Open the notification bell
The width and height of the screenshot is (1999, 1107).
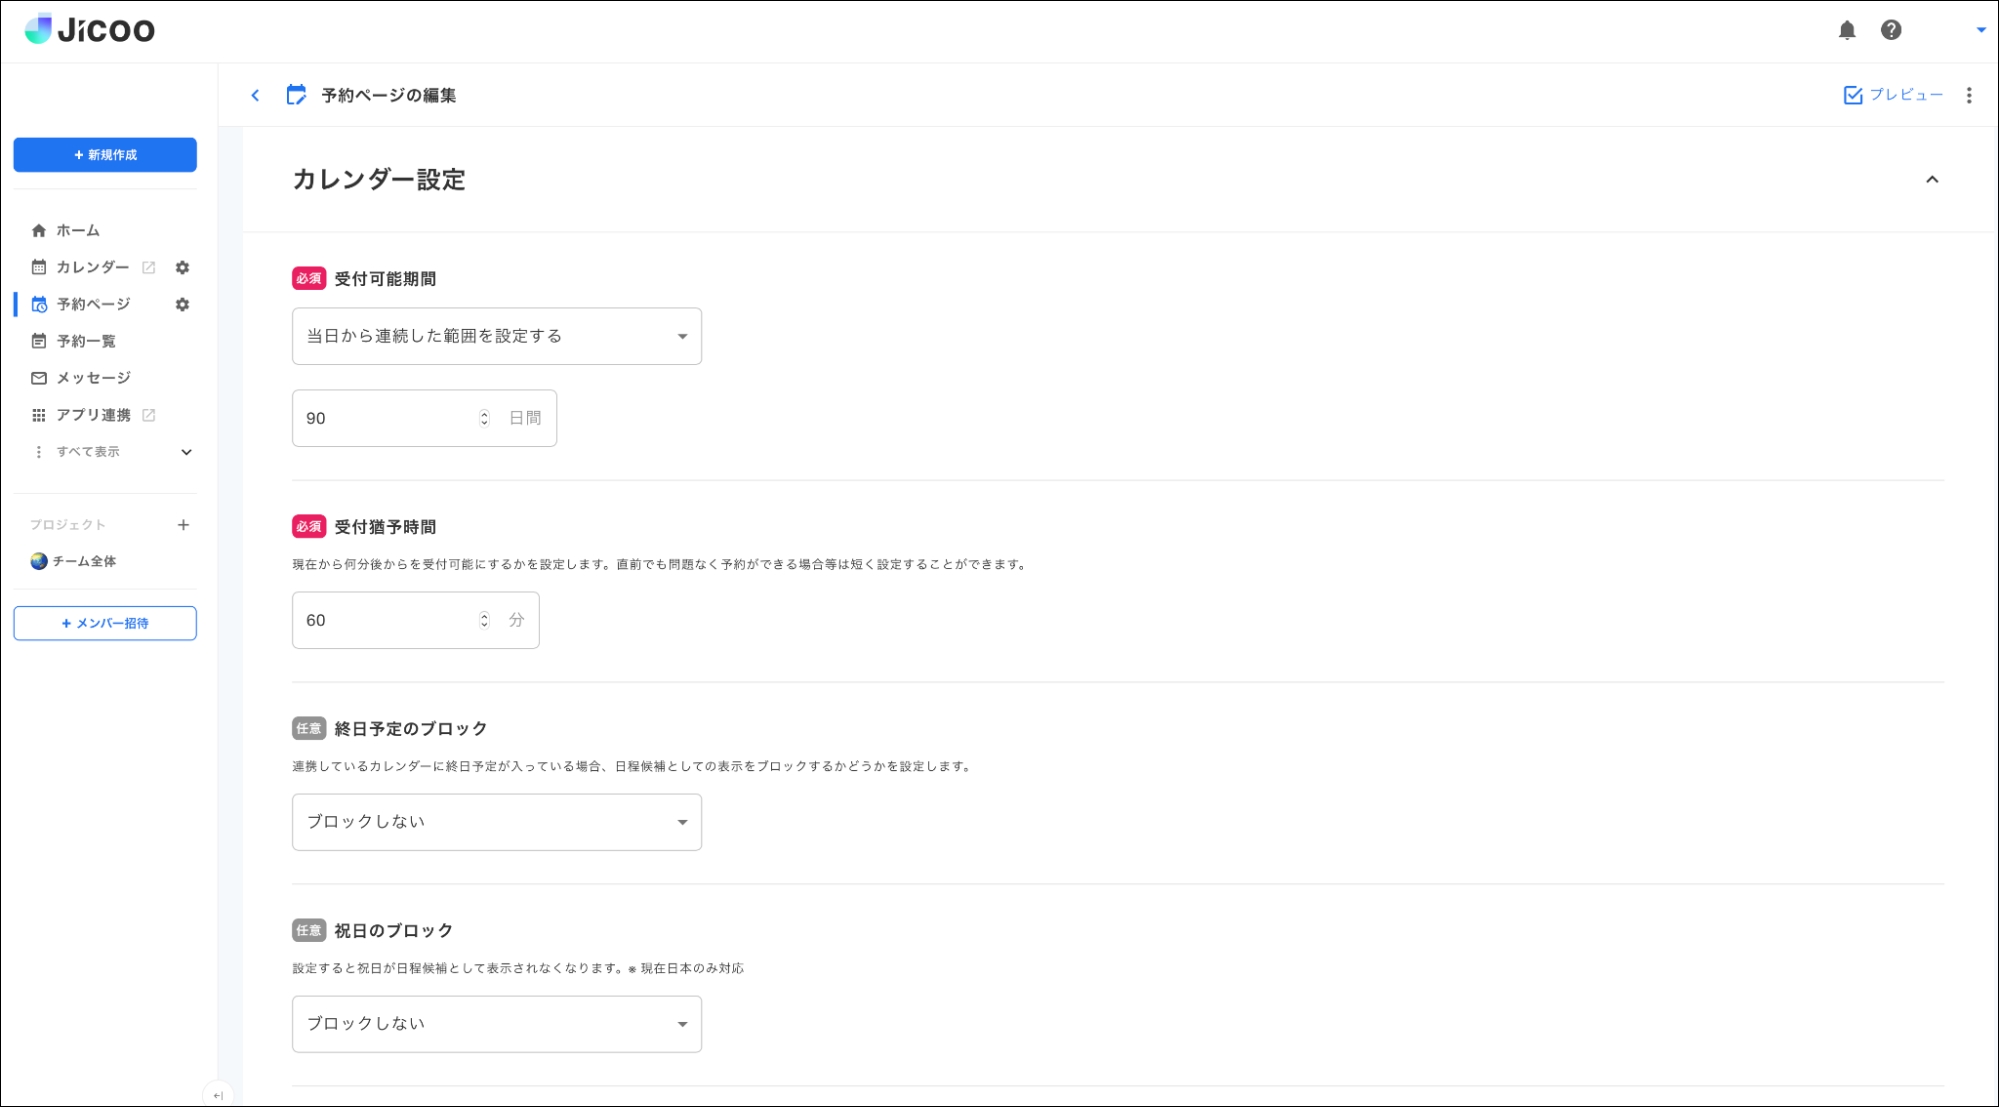(x=1848, y=31)
